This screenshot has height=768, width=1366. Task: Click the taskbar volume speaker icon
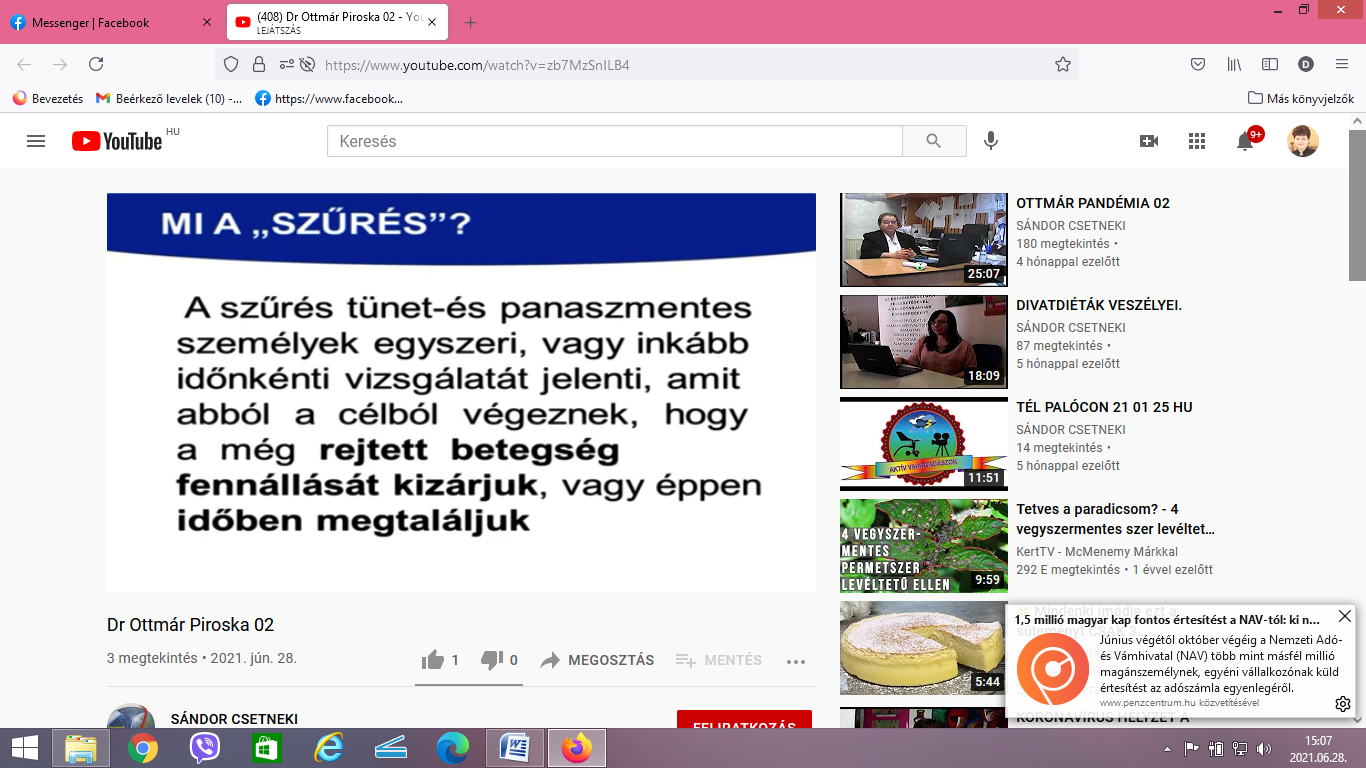tap(1262, 748)
